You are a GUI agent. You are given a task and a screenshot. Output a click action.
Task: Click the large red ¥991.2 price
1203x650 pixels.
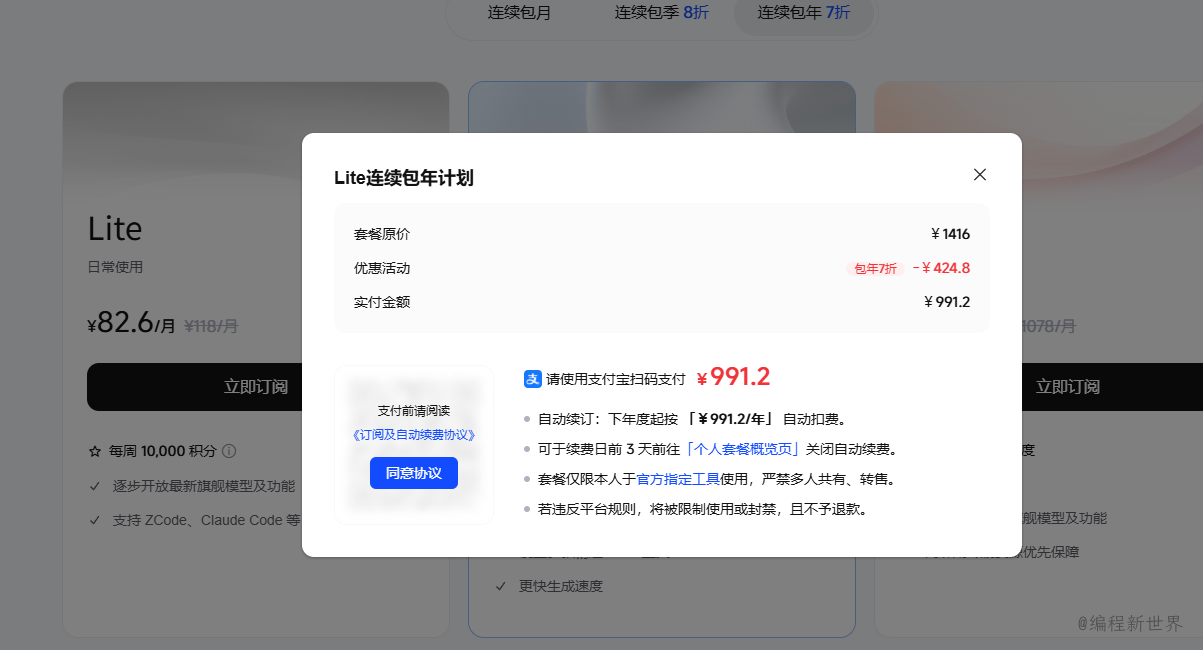pyautogui.click(x=733, y=377)
